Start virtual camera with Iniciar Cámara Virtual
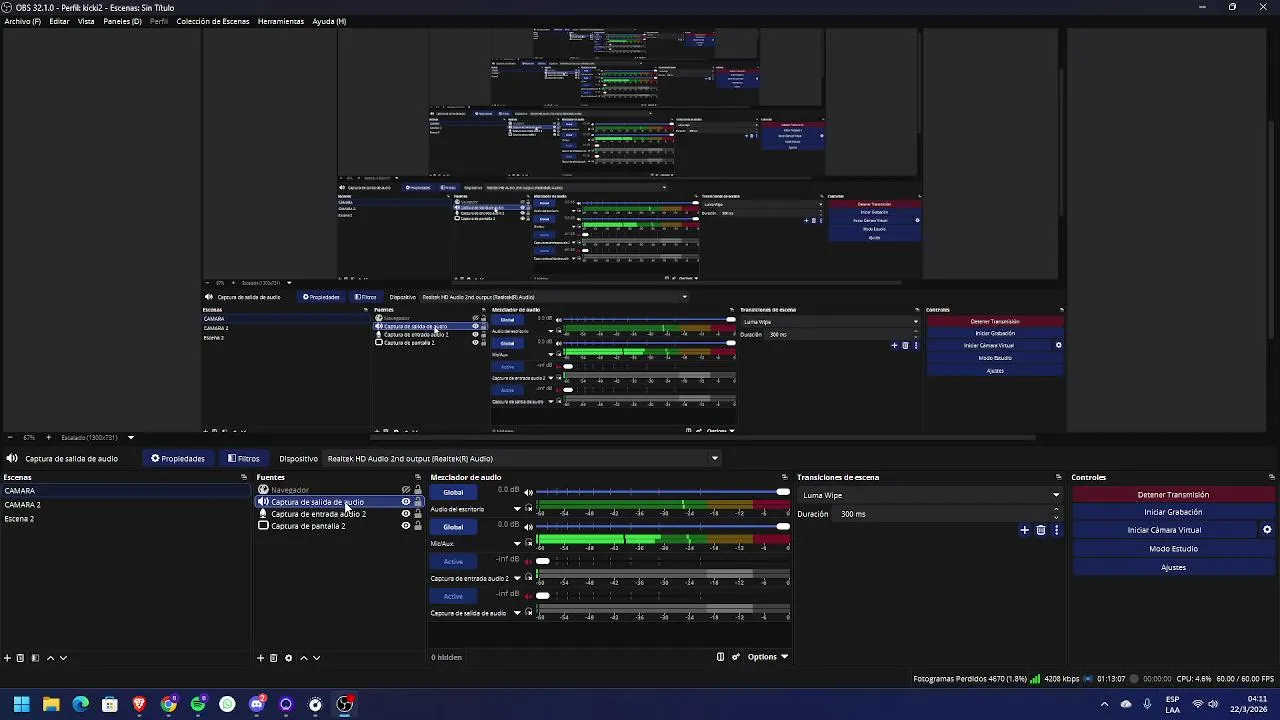Image resolution: width=1280 pixels, height=720 pixels. (1164, 530)
